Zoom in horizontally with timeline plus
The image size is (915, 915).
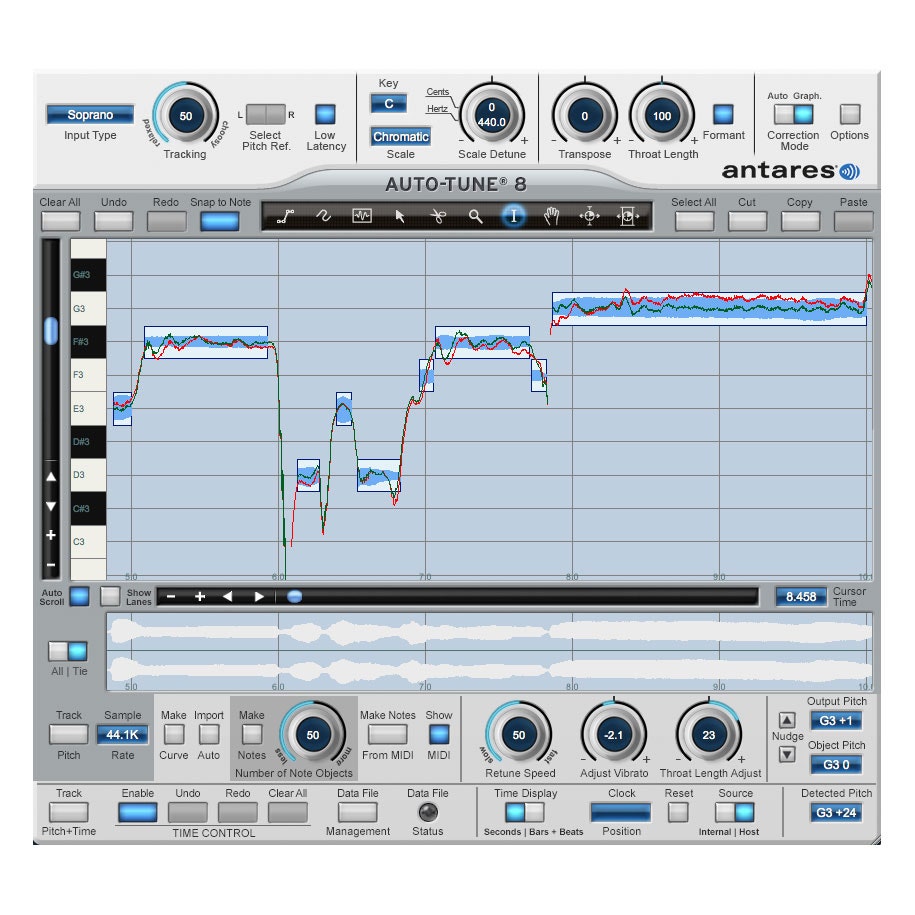click(200, 596)
